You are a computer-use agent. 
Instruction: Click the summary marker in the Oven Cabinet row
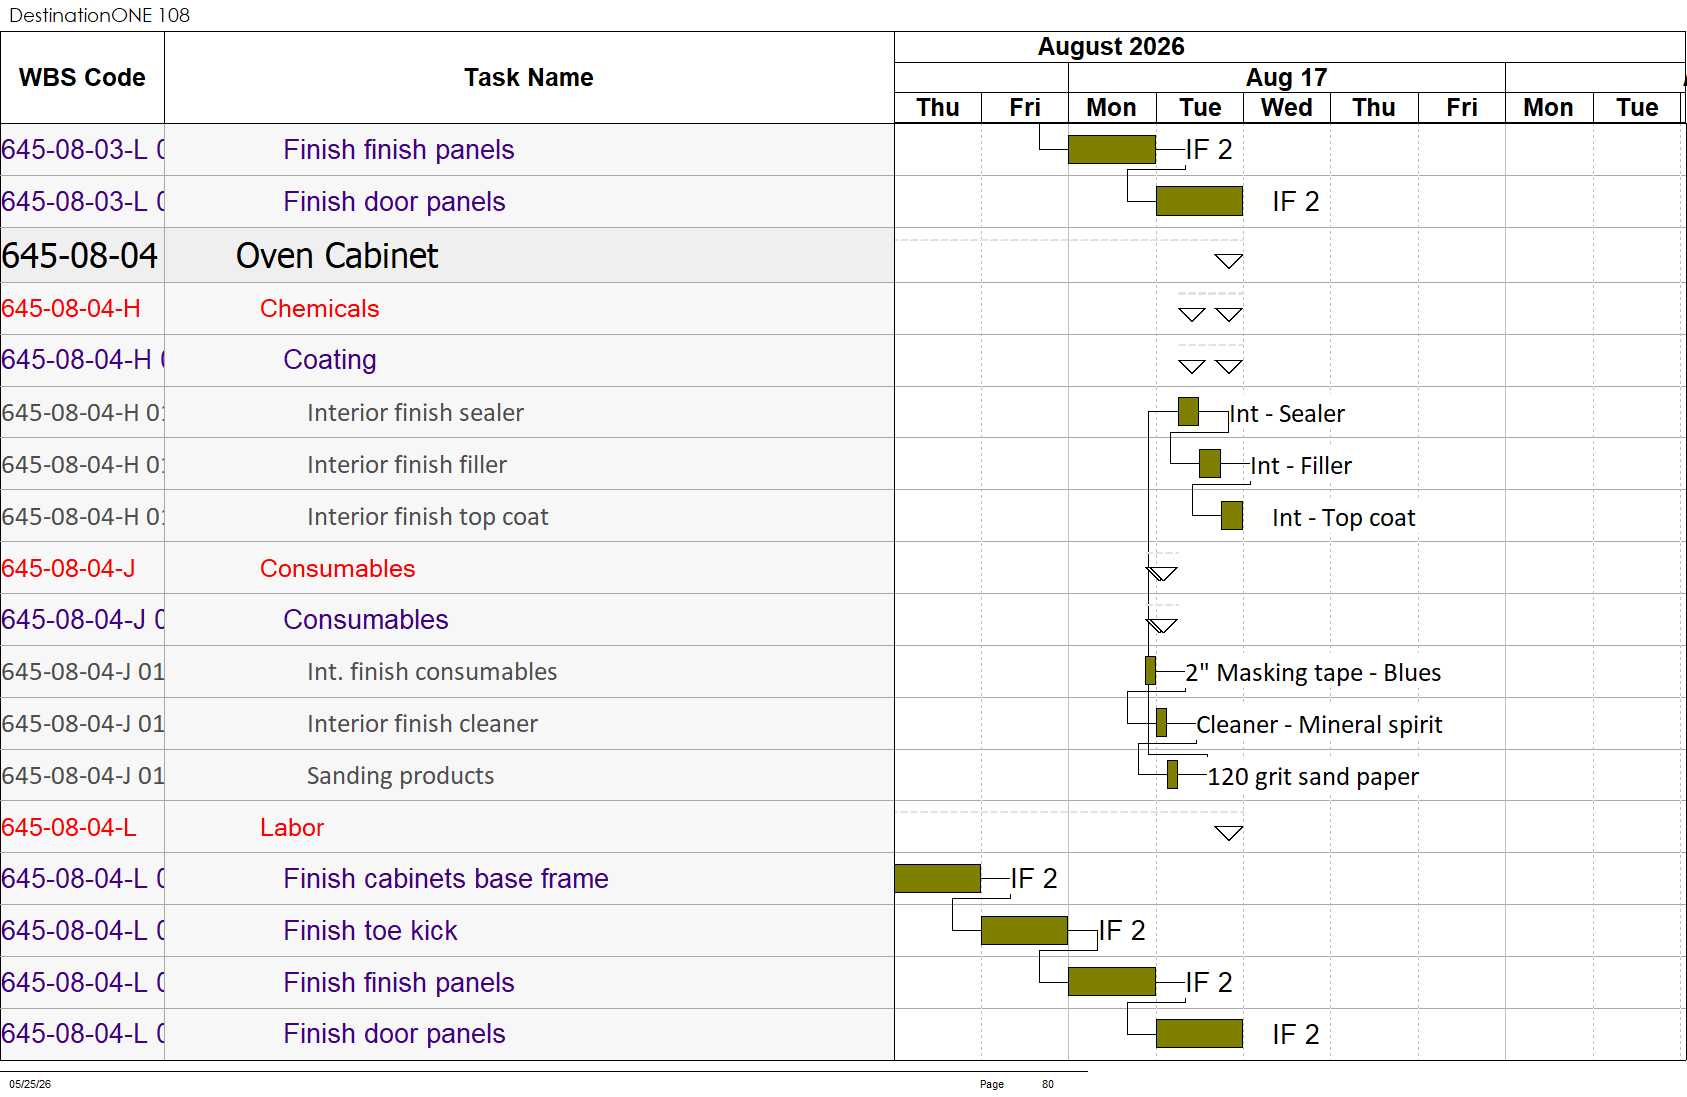1228,261
